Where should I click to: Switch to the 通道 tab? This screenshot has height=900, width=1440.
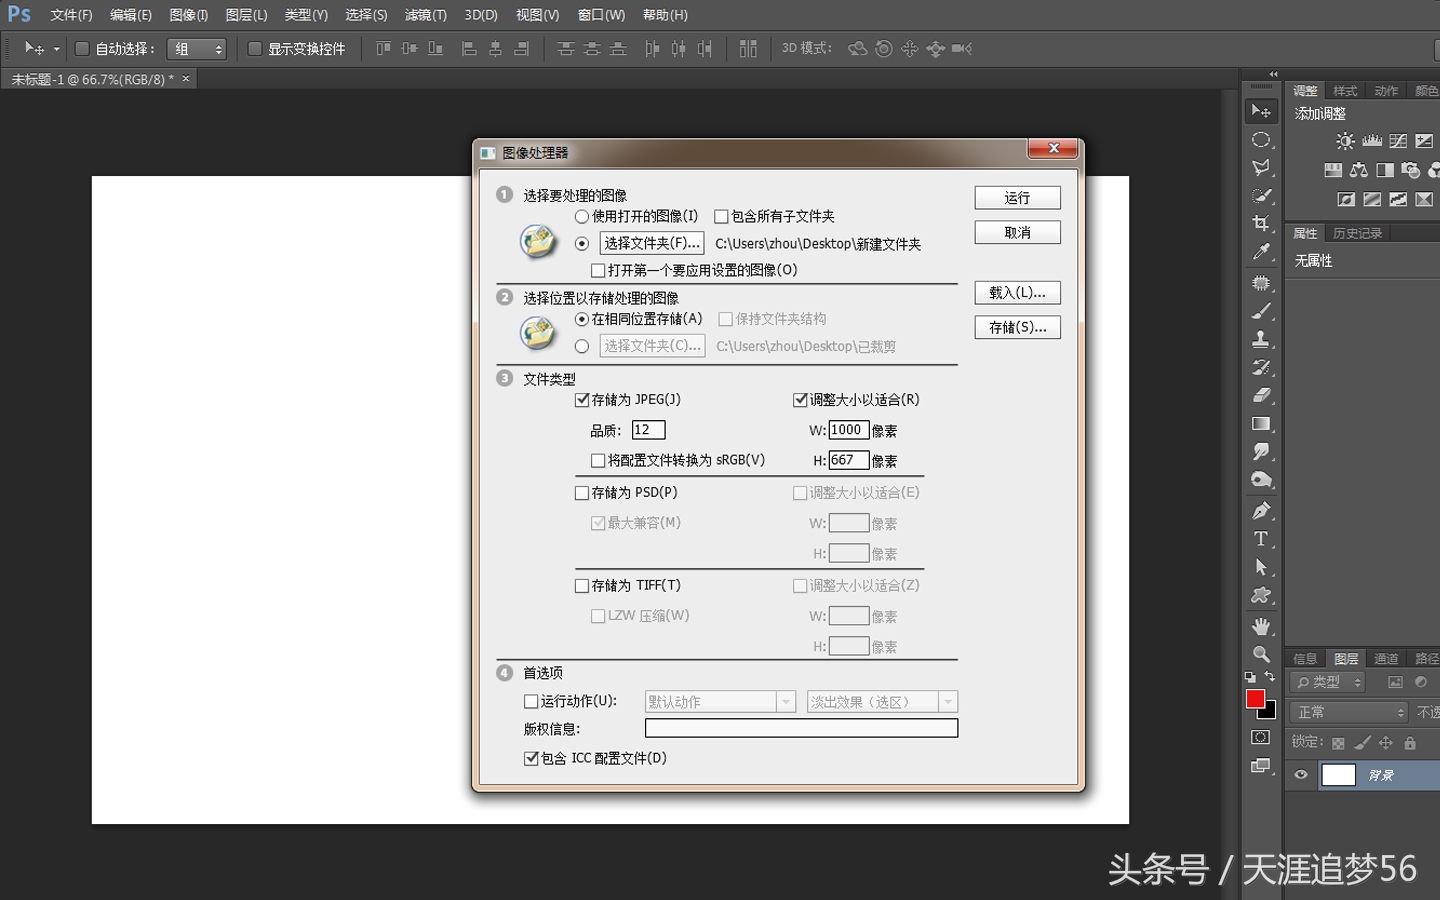pyautogui.click(x=1386, y=658)
